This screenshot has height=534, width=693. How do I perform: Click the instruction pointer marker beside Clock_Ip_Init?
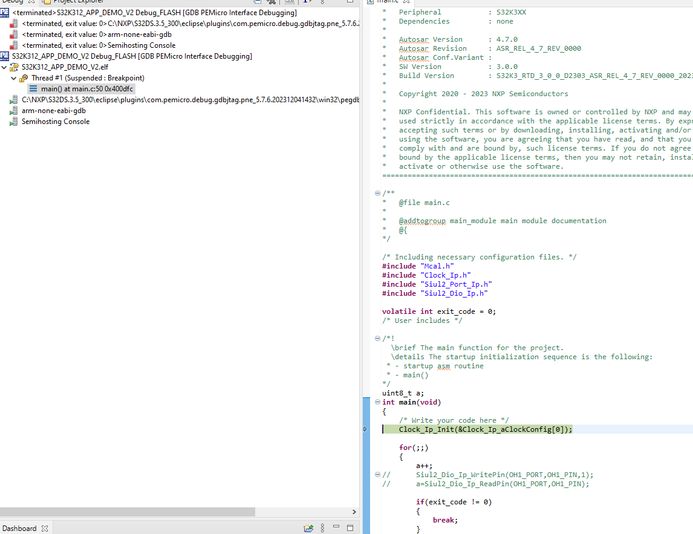coord(365,429)
